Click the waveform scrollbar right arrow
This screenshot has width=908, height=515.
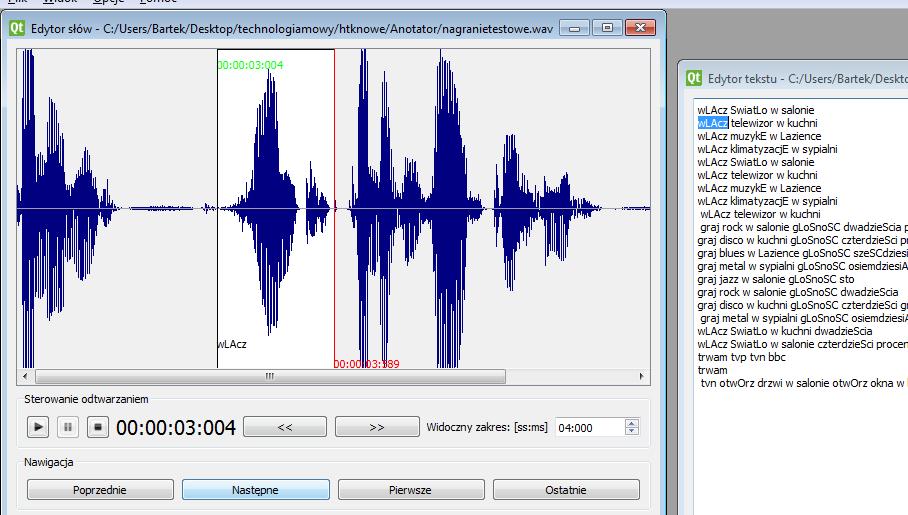tap(641, 377)
